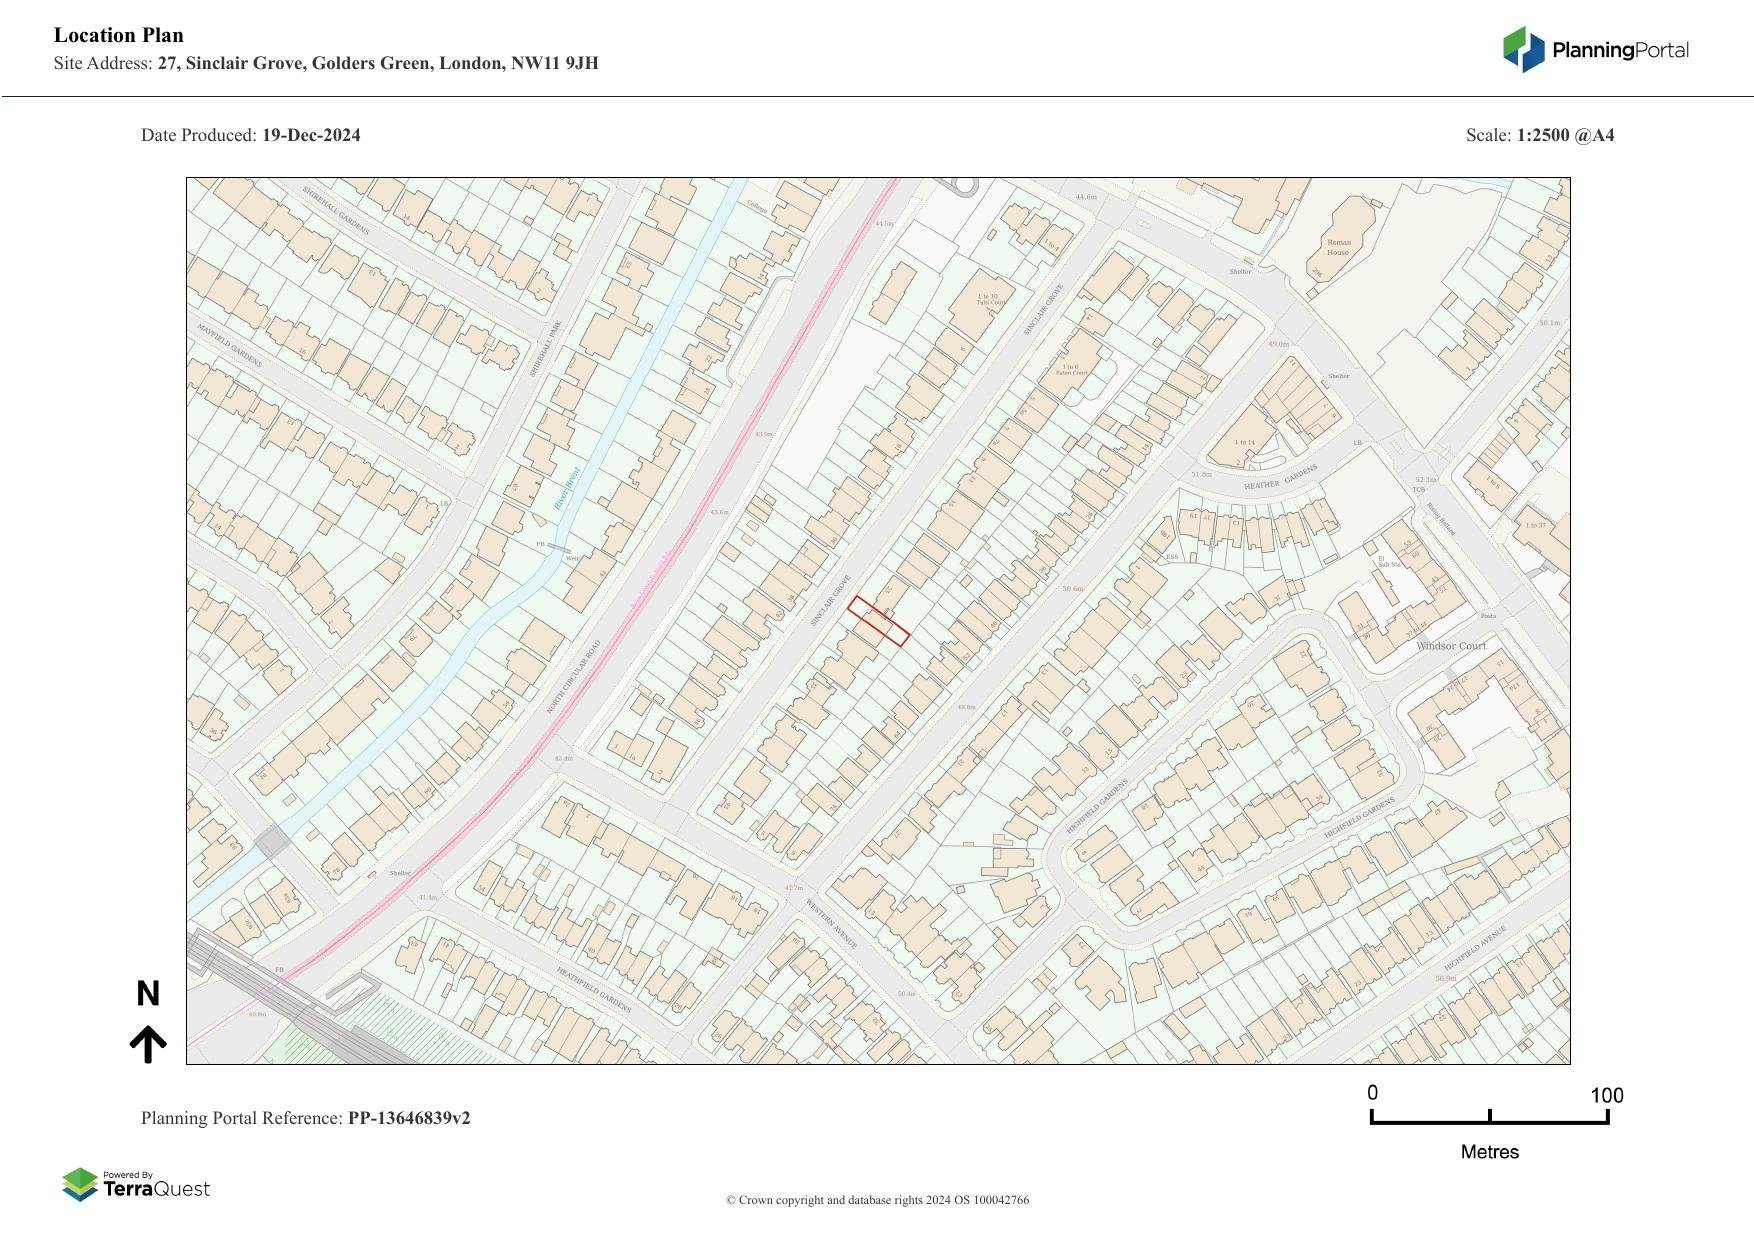Viewport: 1754px width, 1241px height.
Task: Click the Crown copyright notice
Action: tap(877, 1200)
